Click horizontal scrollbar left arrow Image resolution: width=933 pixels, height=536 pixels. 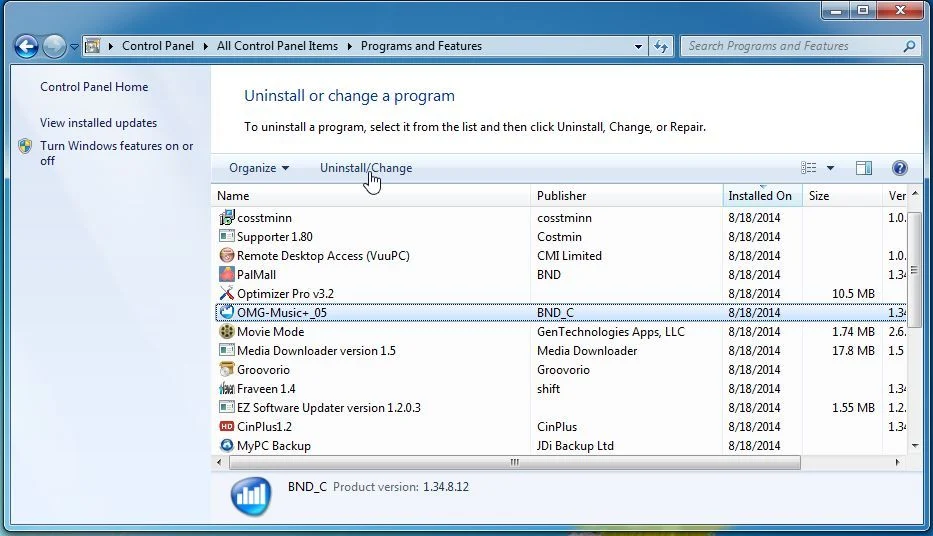(x=219, y=462)
